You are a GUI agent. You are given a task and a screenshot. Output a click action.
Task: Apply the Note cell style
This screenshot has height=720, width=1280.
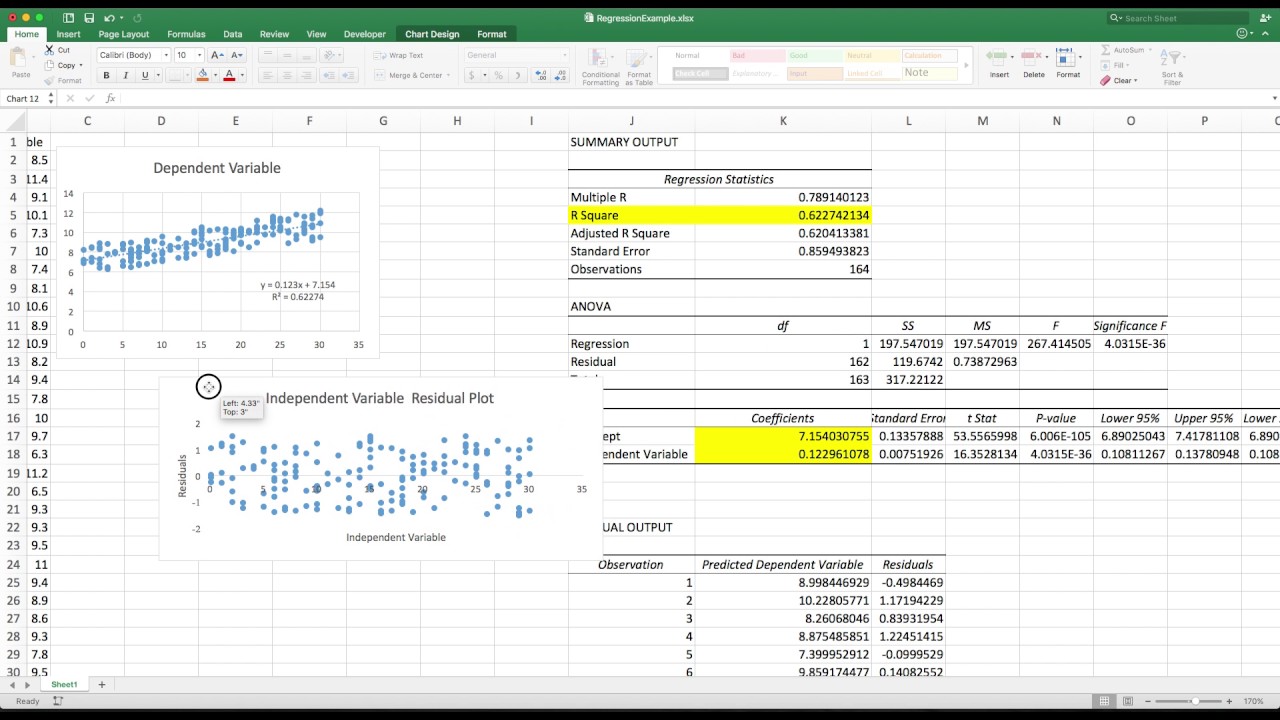[x=929, y=73]
